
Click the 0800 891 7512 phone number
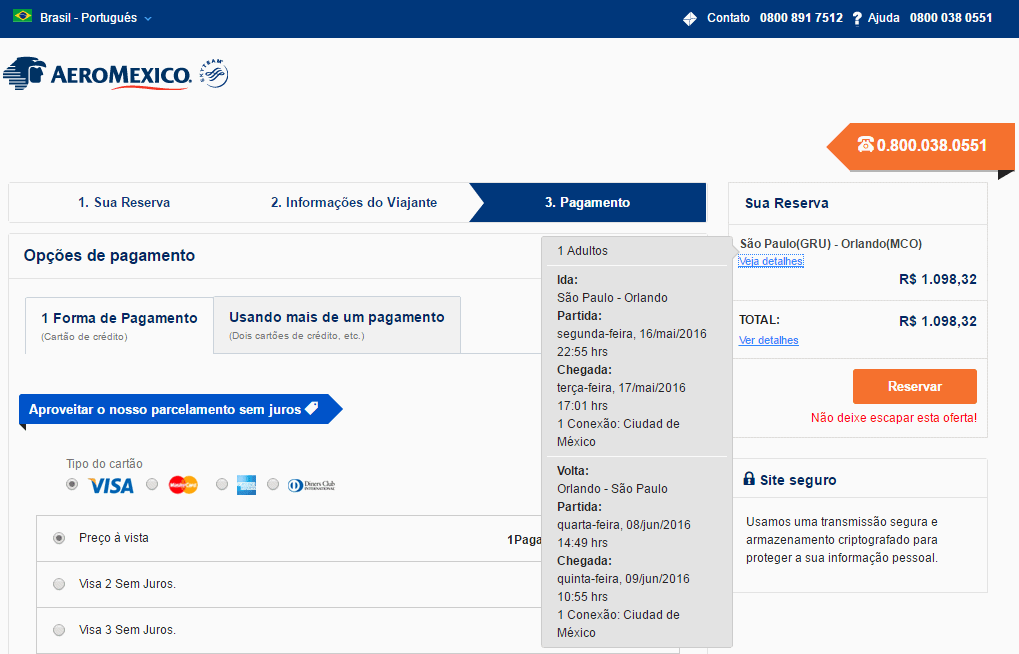point(801,18)
